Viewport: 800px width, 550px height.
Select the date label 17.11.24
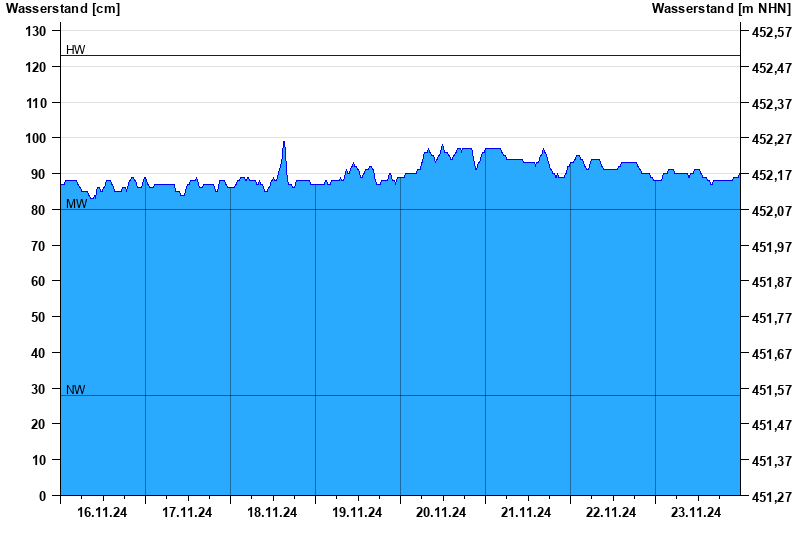[187, 512]
